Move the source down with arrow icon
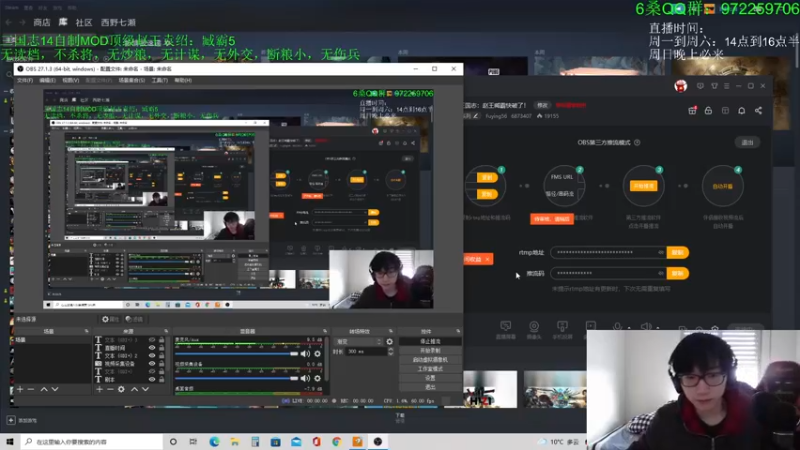The image size is (800, 450). click(x=145, y=389)
